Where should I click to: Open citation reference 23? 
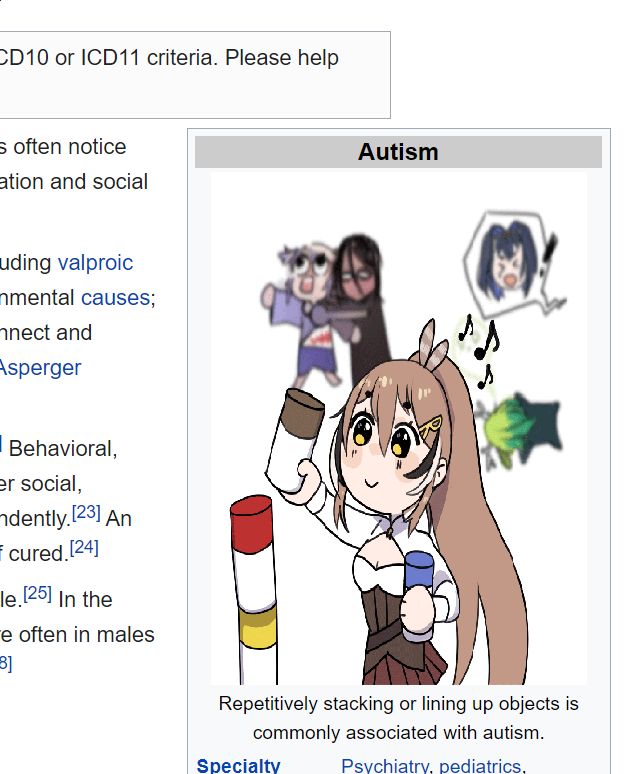[x=86, y=513]
